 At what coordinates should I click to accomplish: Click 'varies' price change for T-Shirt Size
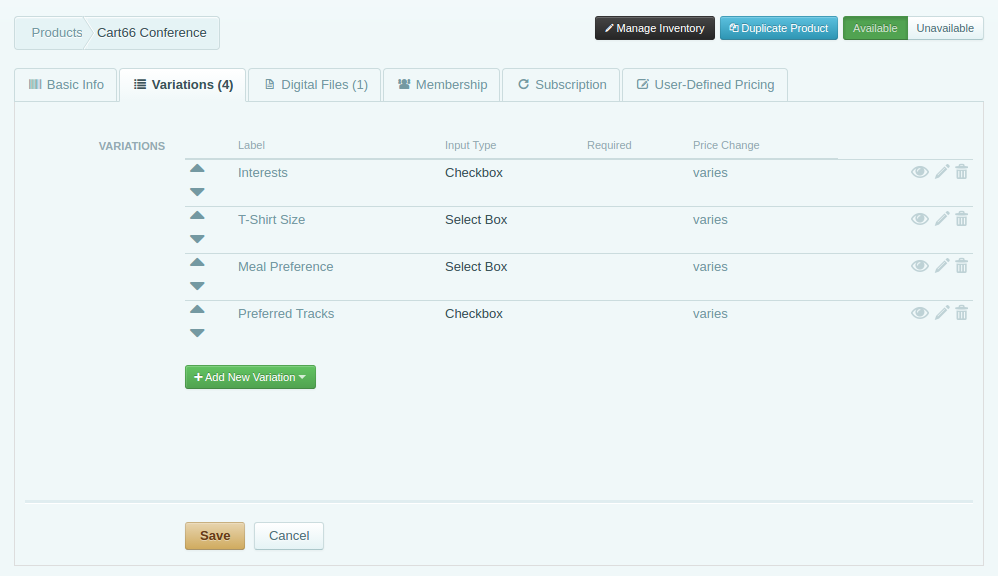tap(710, 220)
